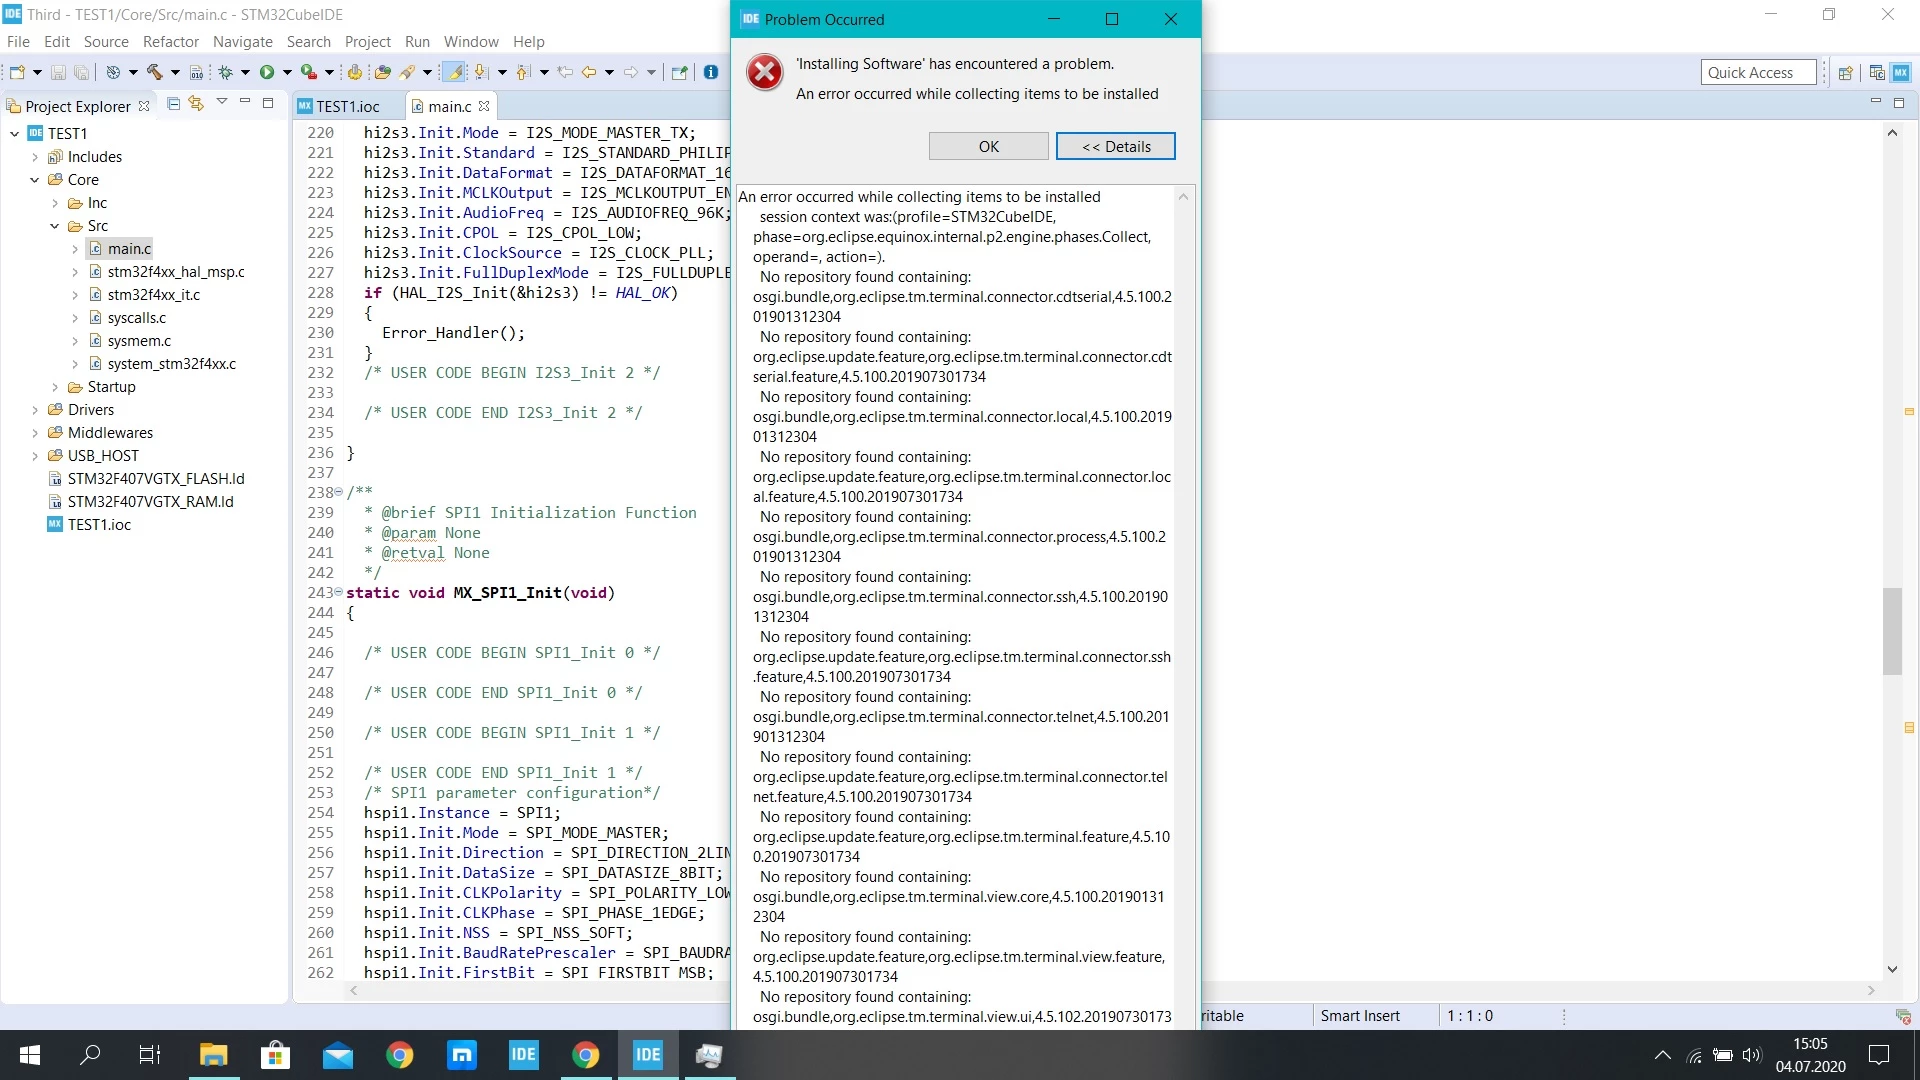Open the Source menu
The height and width of the screenshot is (1080, 1920).
pos(106,41)
